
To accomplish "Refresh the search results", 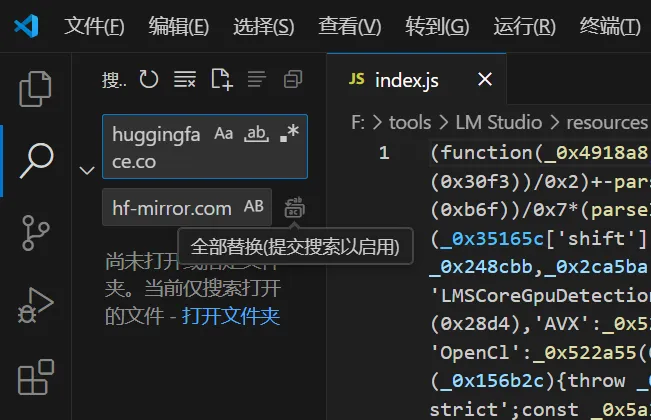I will [x=149, y=79].
